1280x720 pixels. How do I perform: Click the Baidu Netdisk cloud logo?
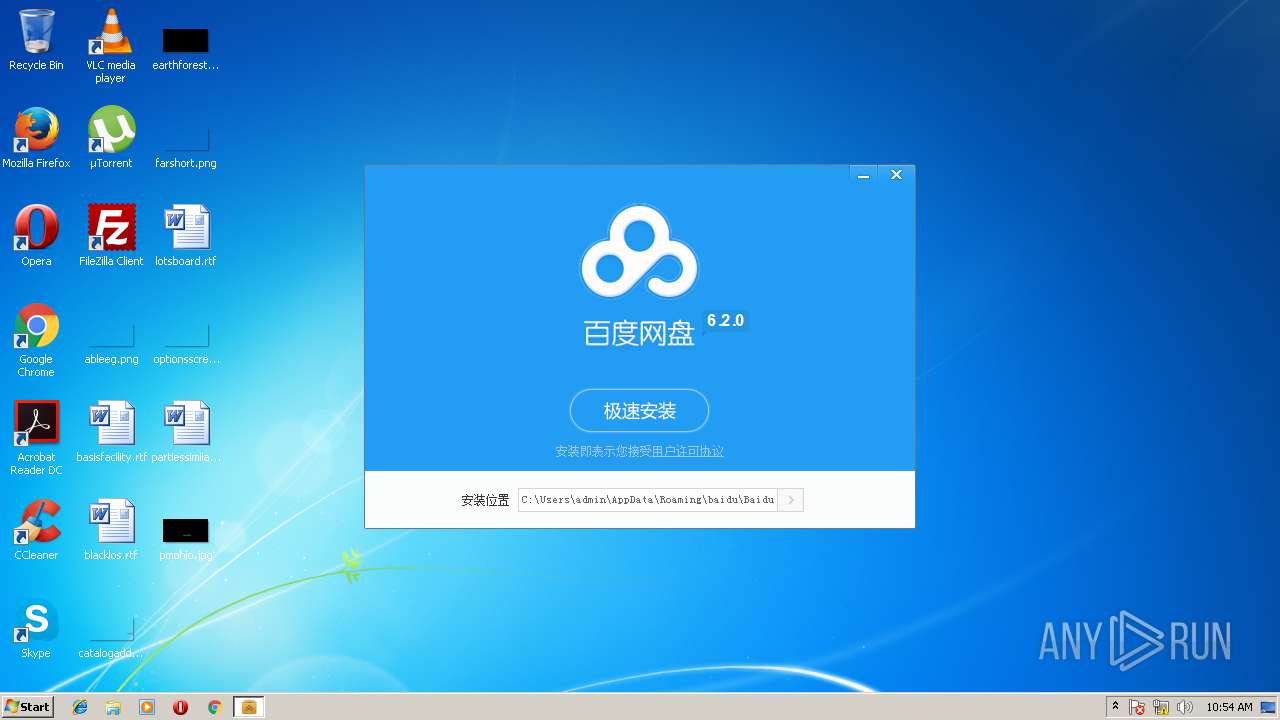(x=639, y=252)
